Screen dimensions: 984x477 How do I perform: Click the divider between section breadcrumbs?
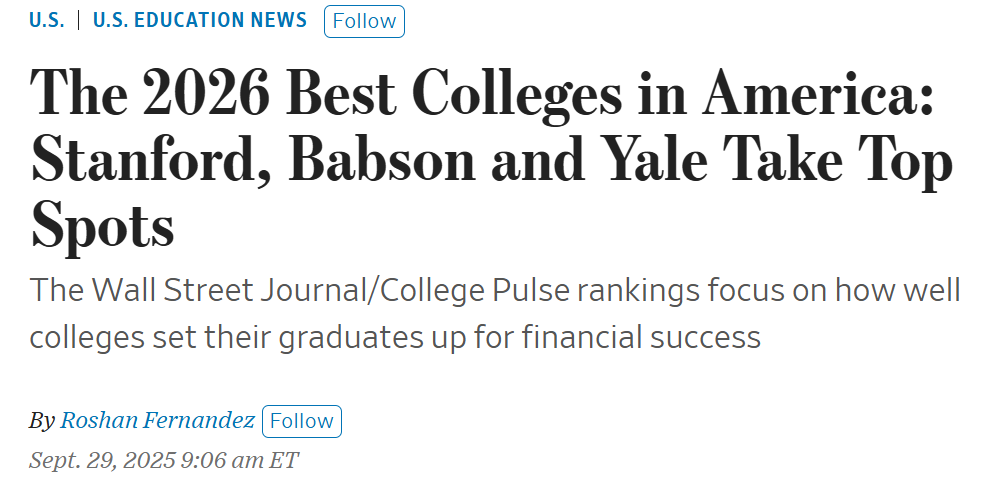[78, 21]
